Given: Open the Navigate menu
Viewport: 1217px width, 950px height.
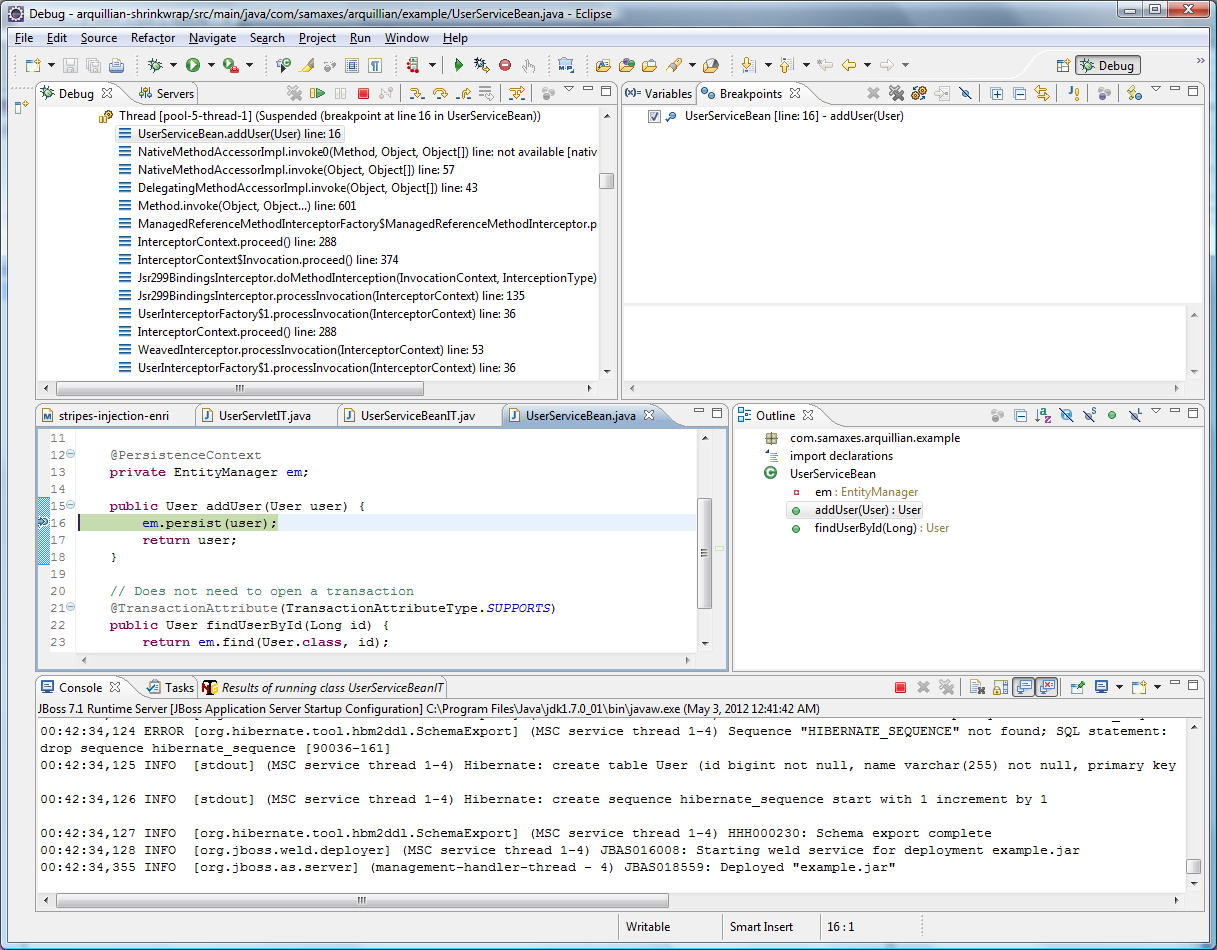Looking at the screenshot, I should coord(212,38).
